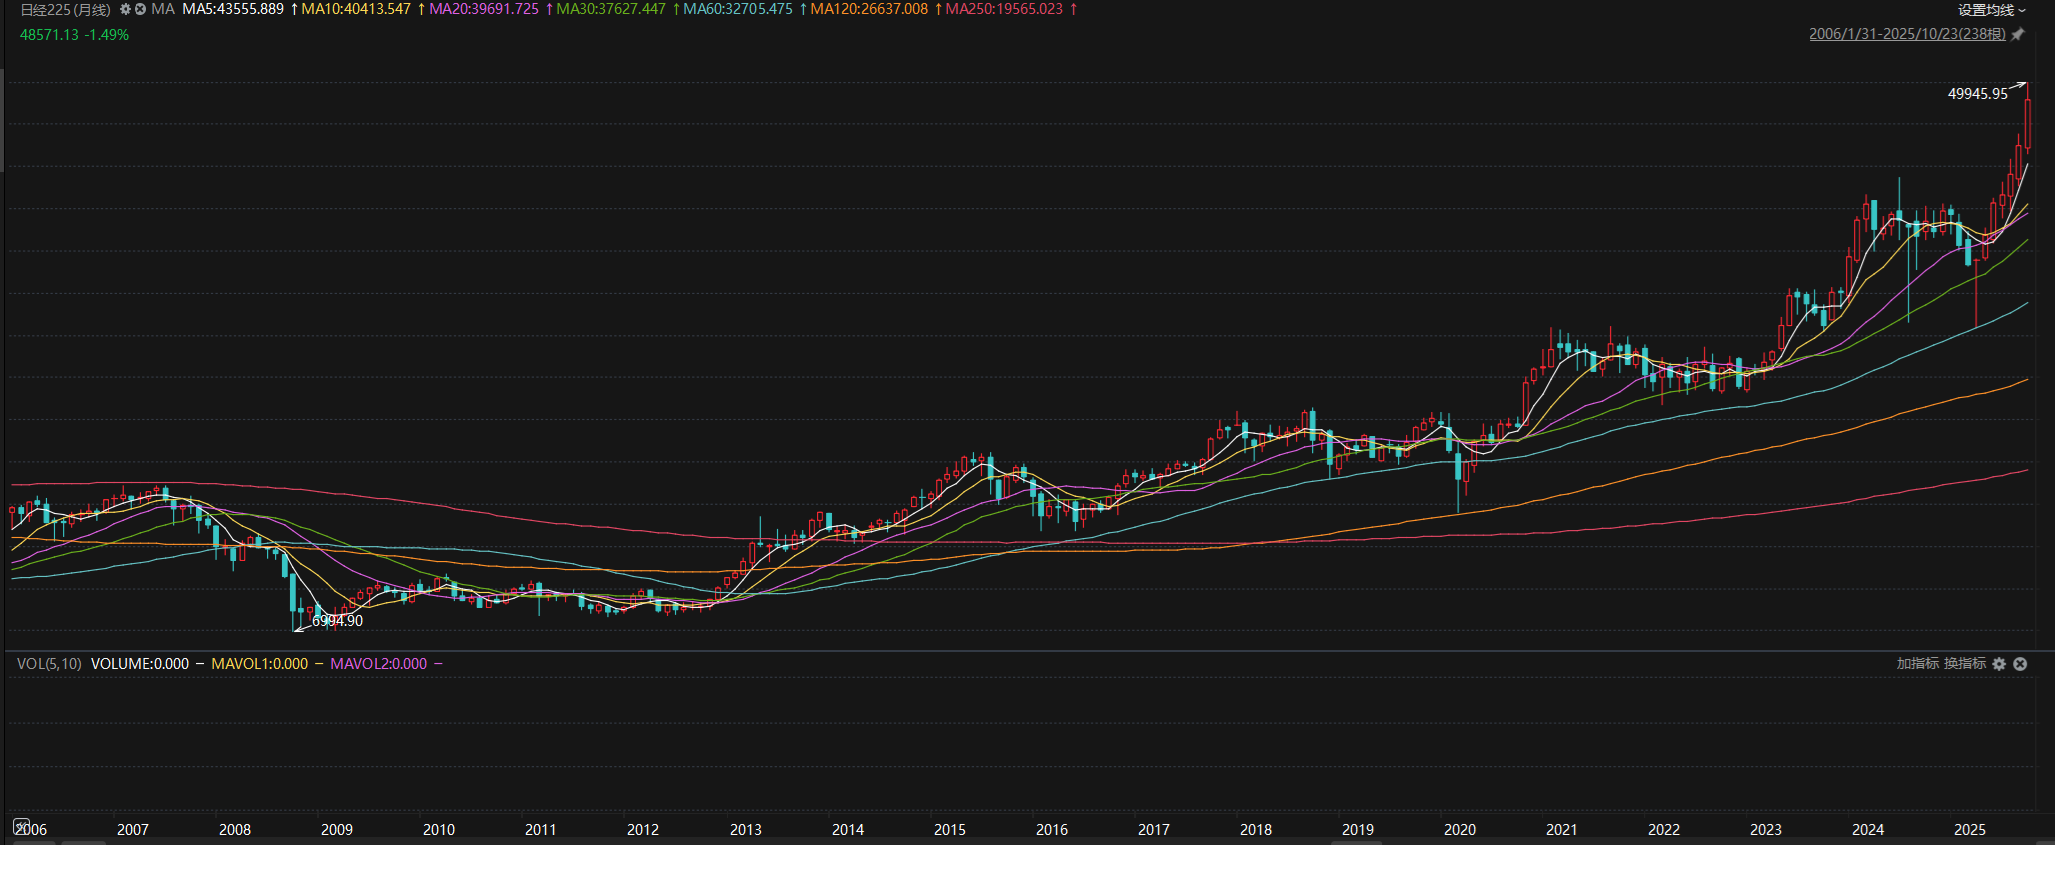The height and width of the screenshot is (879, 2055).
Task: Click the purple MA20 legend label
Action: pyautogui.click(x=483, y=9)
